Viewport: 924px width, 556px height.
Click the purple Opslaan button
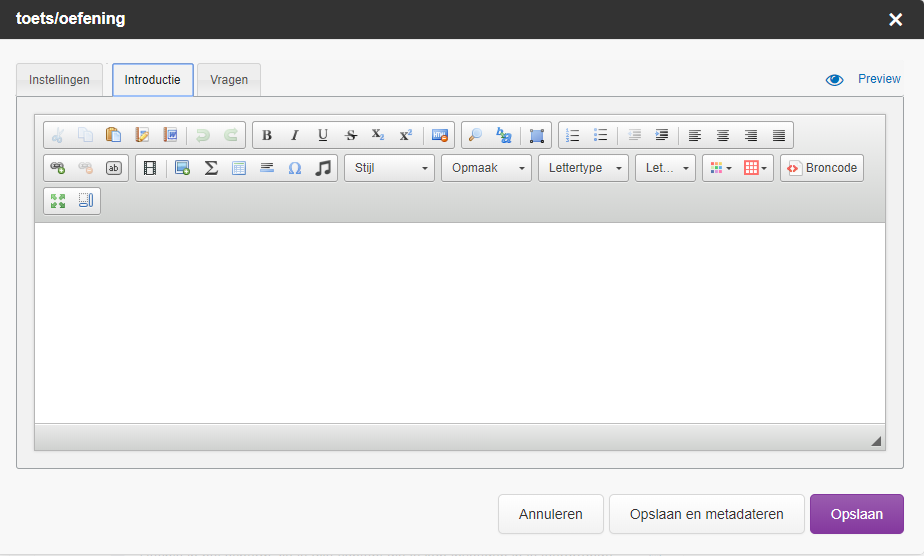[x=856, y=514]
